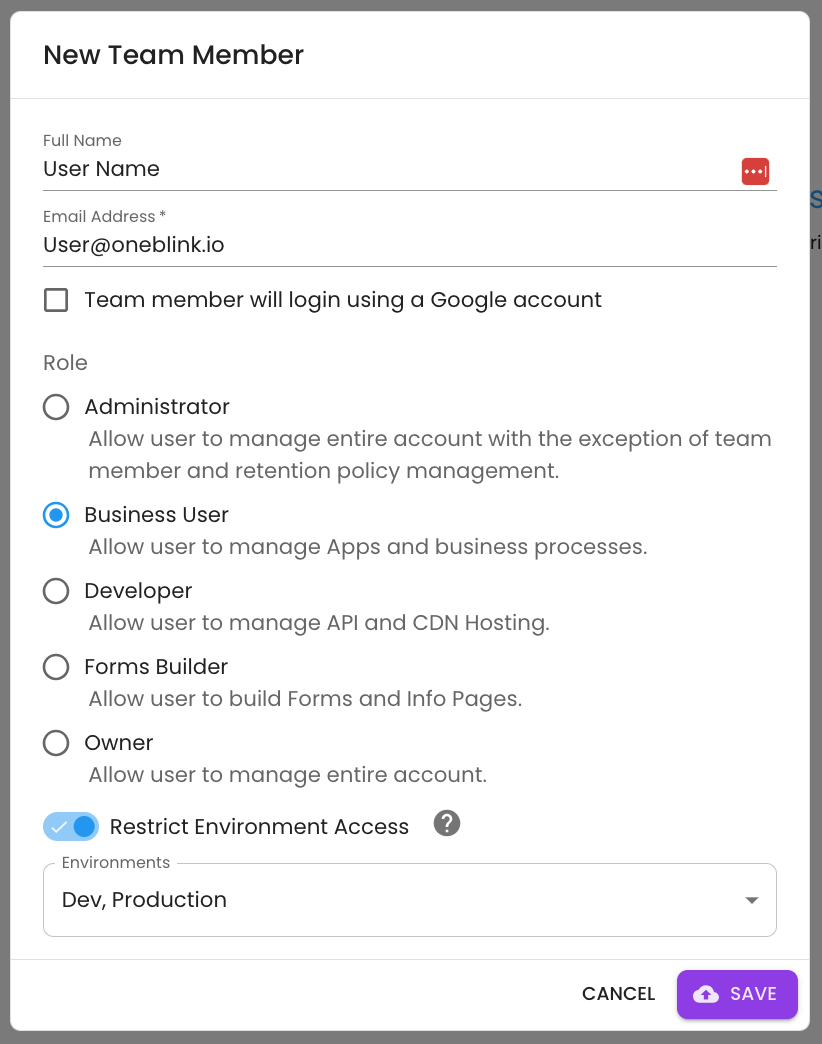Screen dimensions: 822x1044
Task: Click the 'Role' section label
Action: pyautogui.click(x=65, y=363)
